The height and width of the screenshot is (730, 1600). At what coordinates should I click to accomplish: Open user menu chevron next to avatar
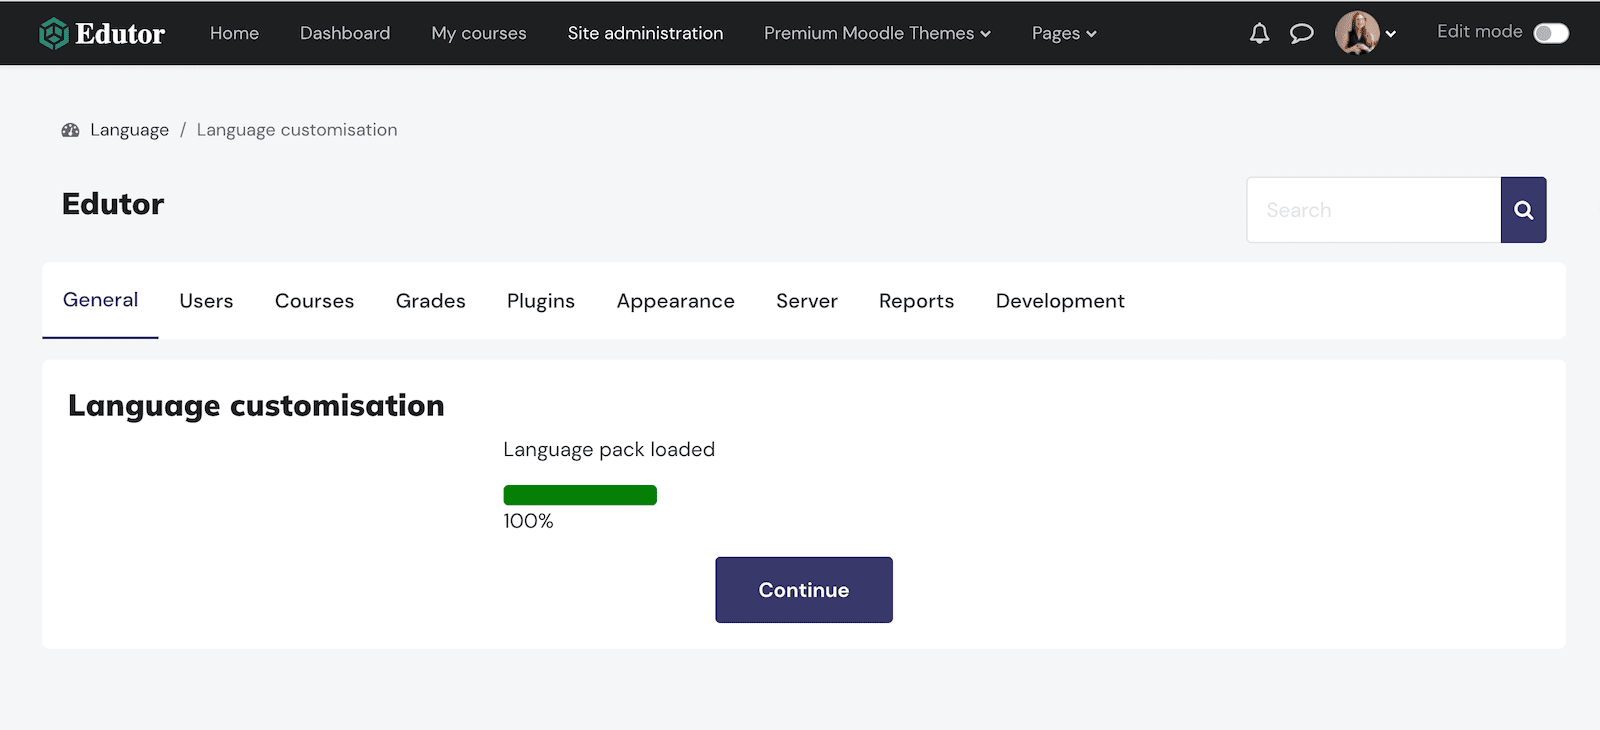[1390, 34]
